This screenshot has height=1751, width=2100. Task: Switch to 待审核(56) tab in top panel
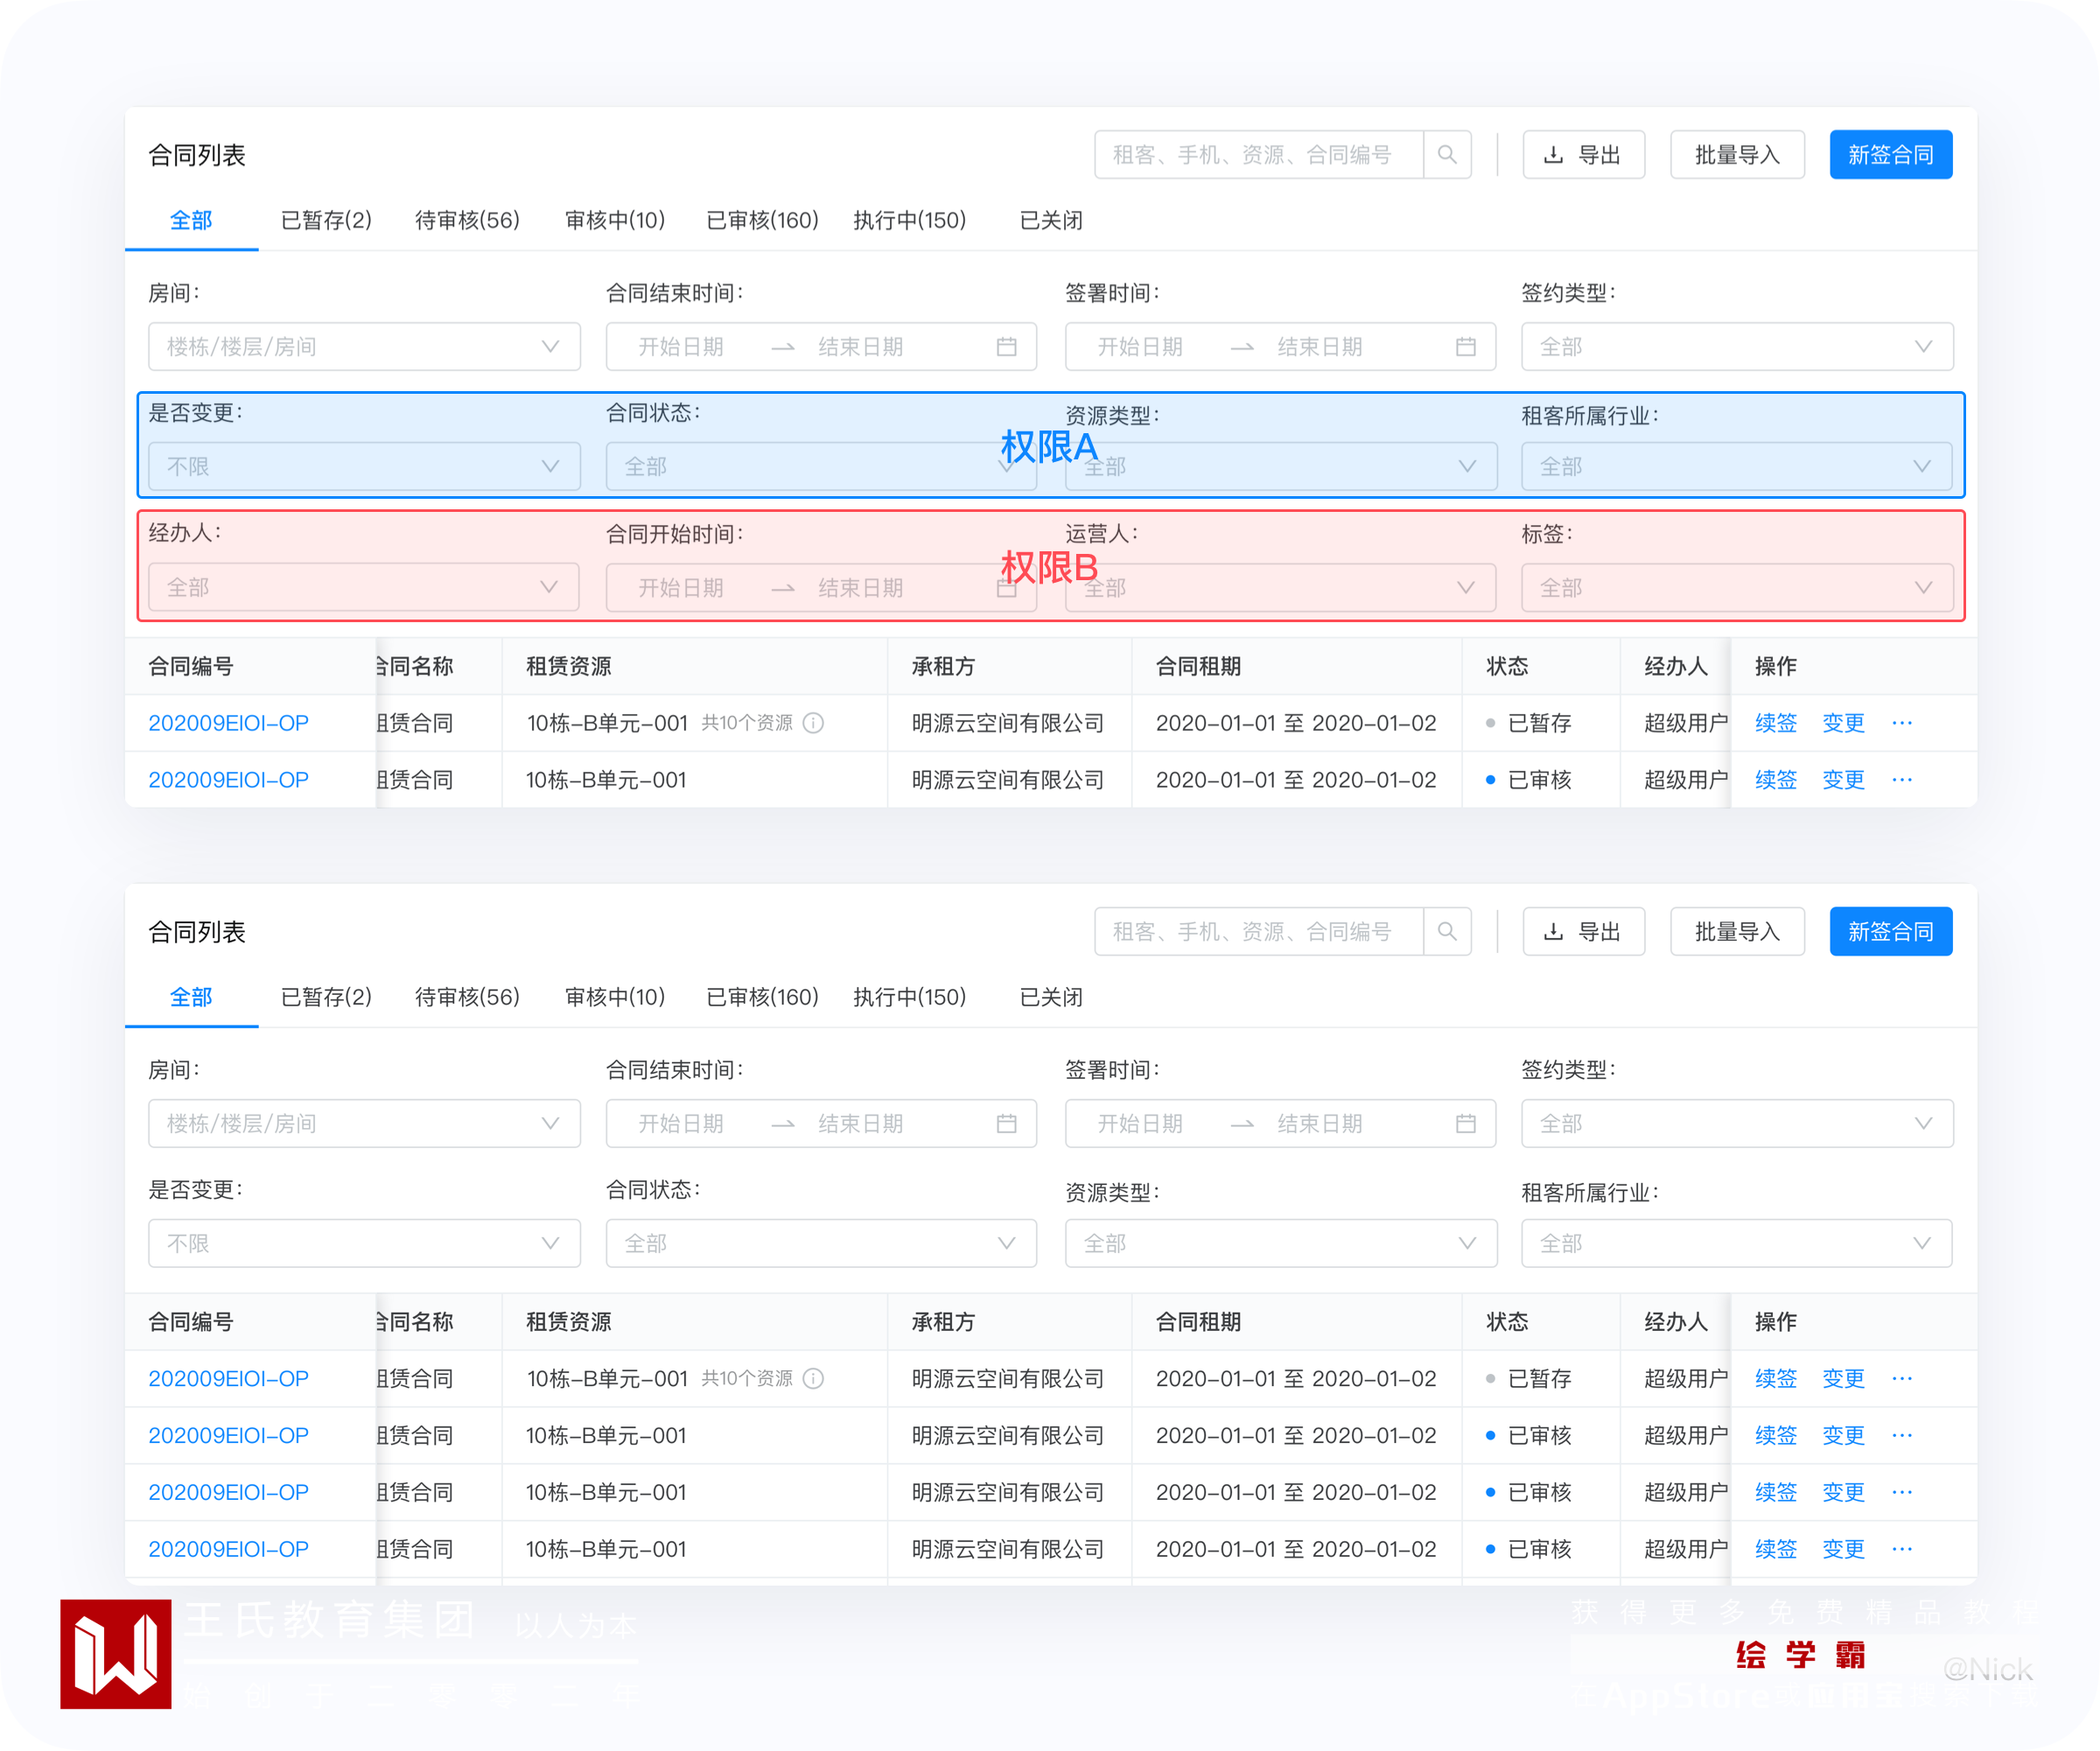pos(467,220)
